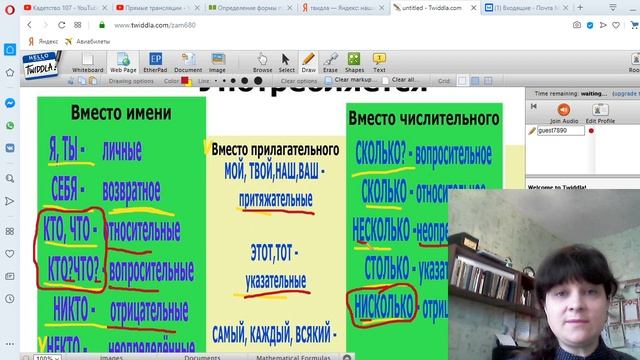Open History clock in sidebar
The height and width of the screenshot is (360, 640).
[10, 299]
